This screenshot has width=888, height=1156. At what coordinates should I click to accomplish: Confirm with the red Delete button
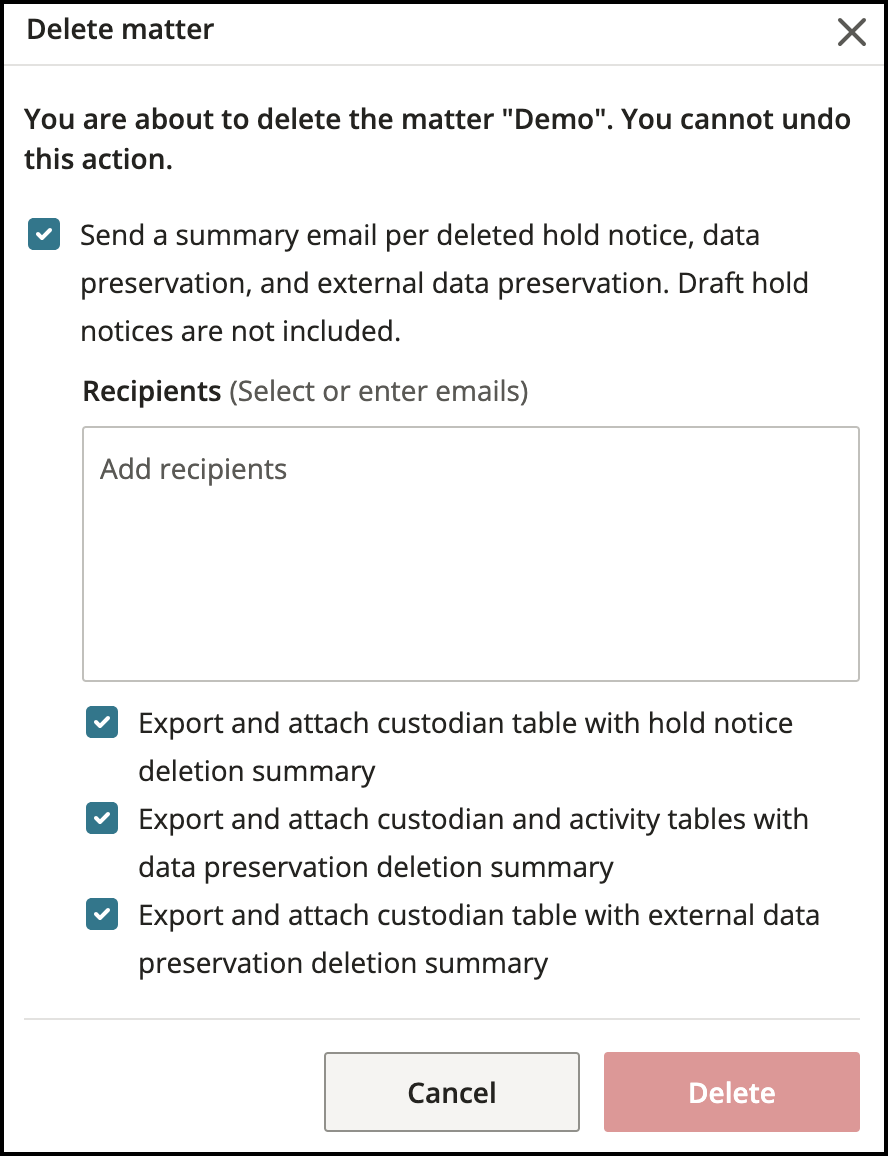pos(732,1092)
